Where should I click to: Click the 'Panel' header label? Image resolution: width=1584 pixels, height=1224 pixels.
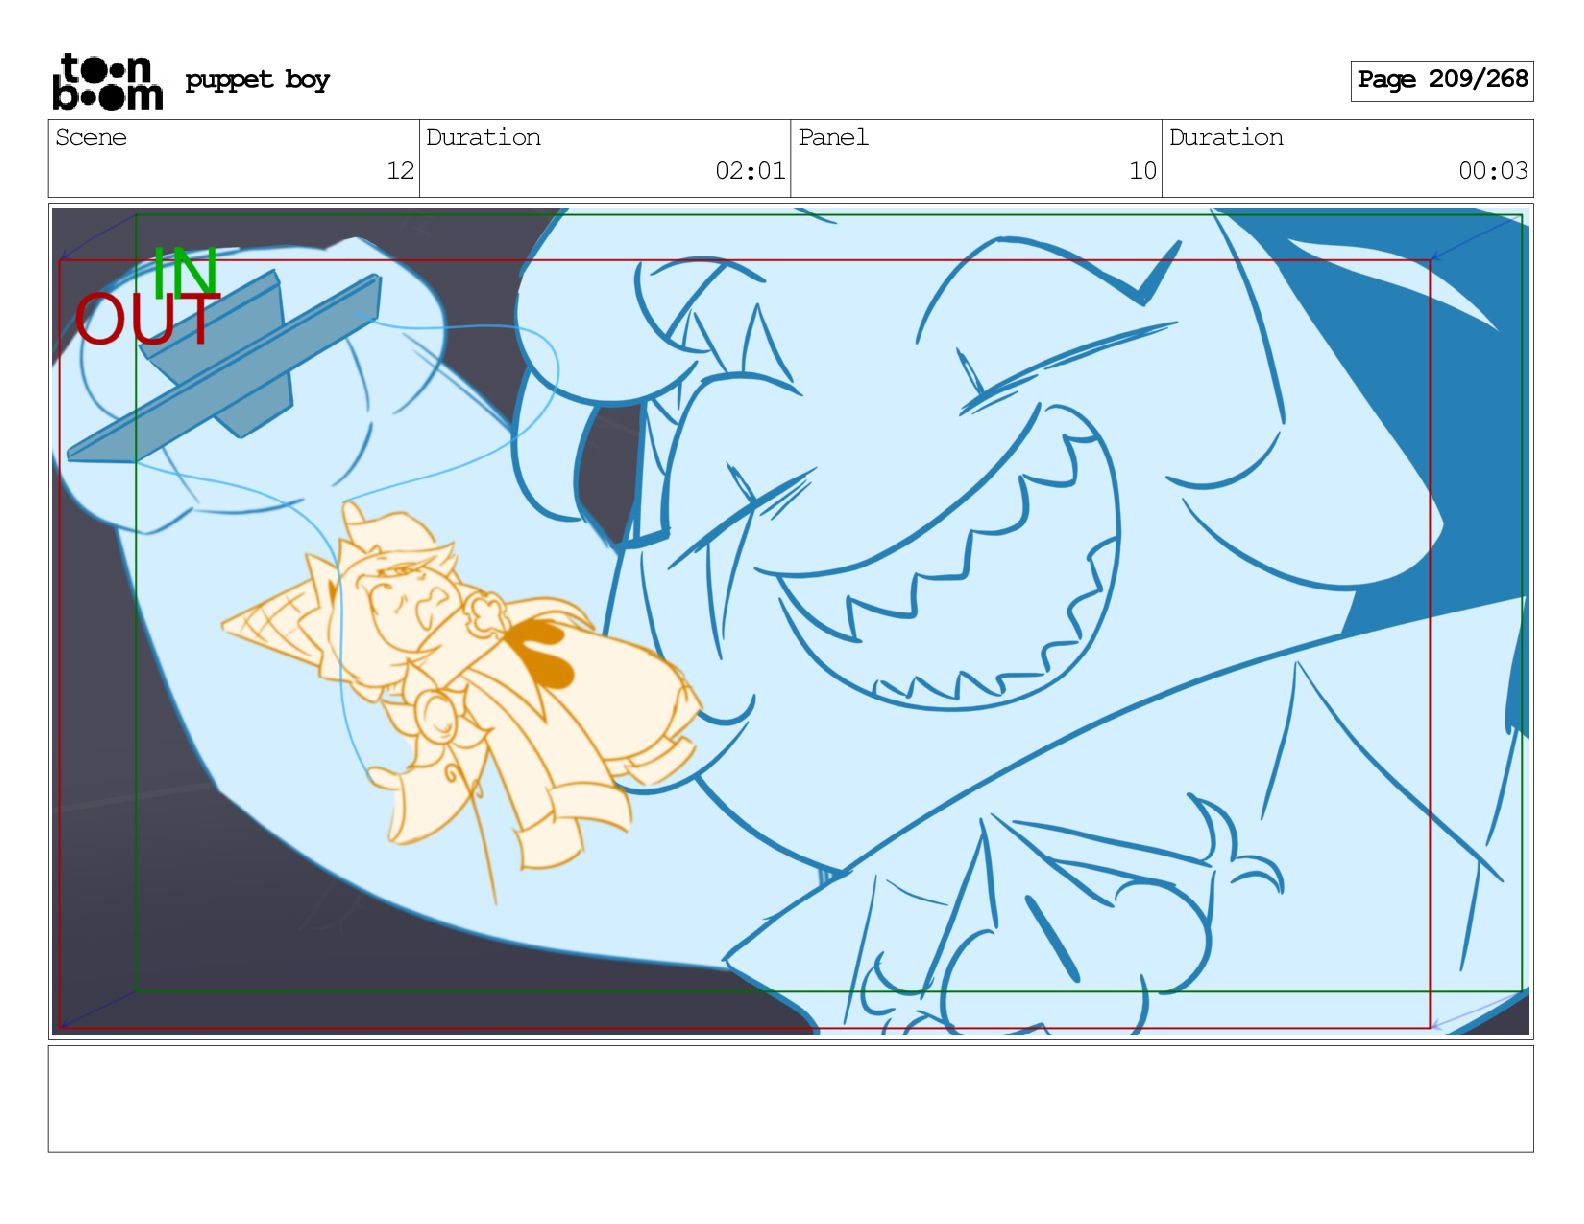pyautogui.click(x=833, y=137)
